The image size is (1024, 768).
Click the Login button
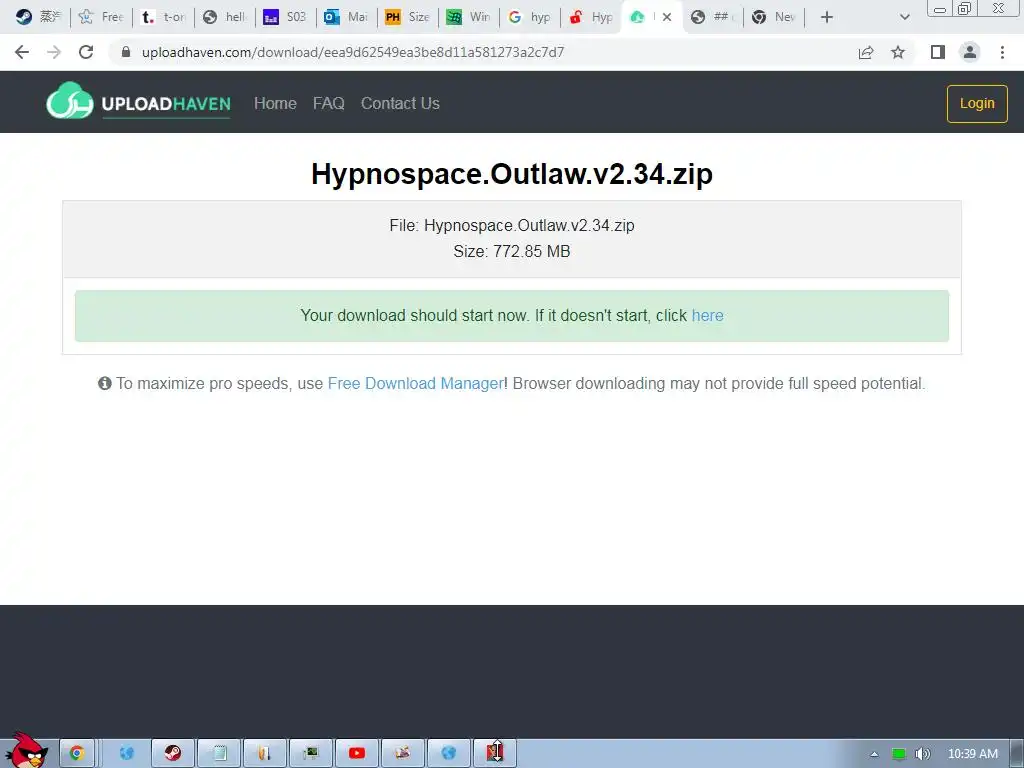[977, 103]
